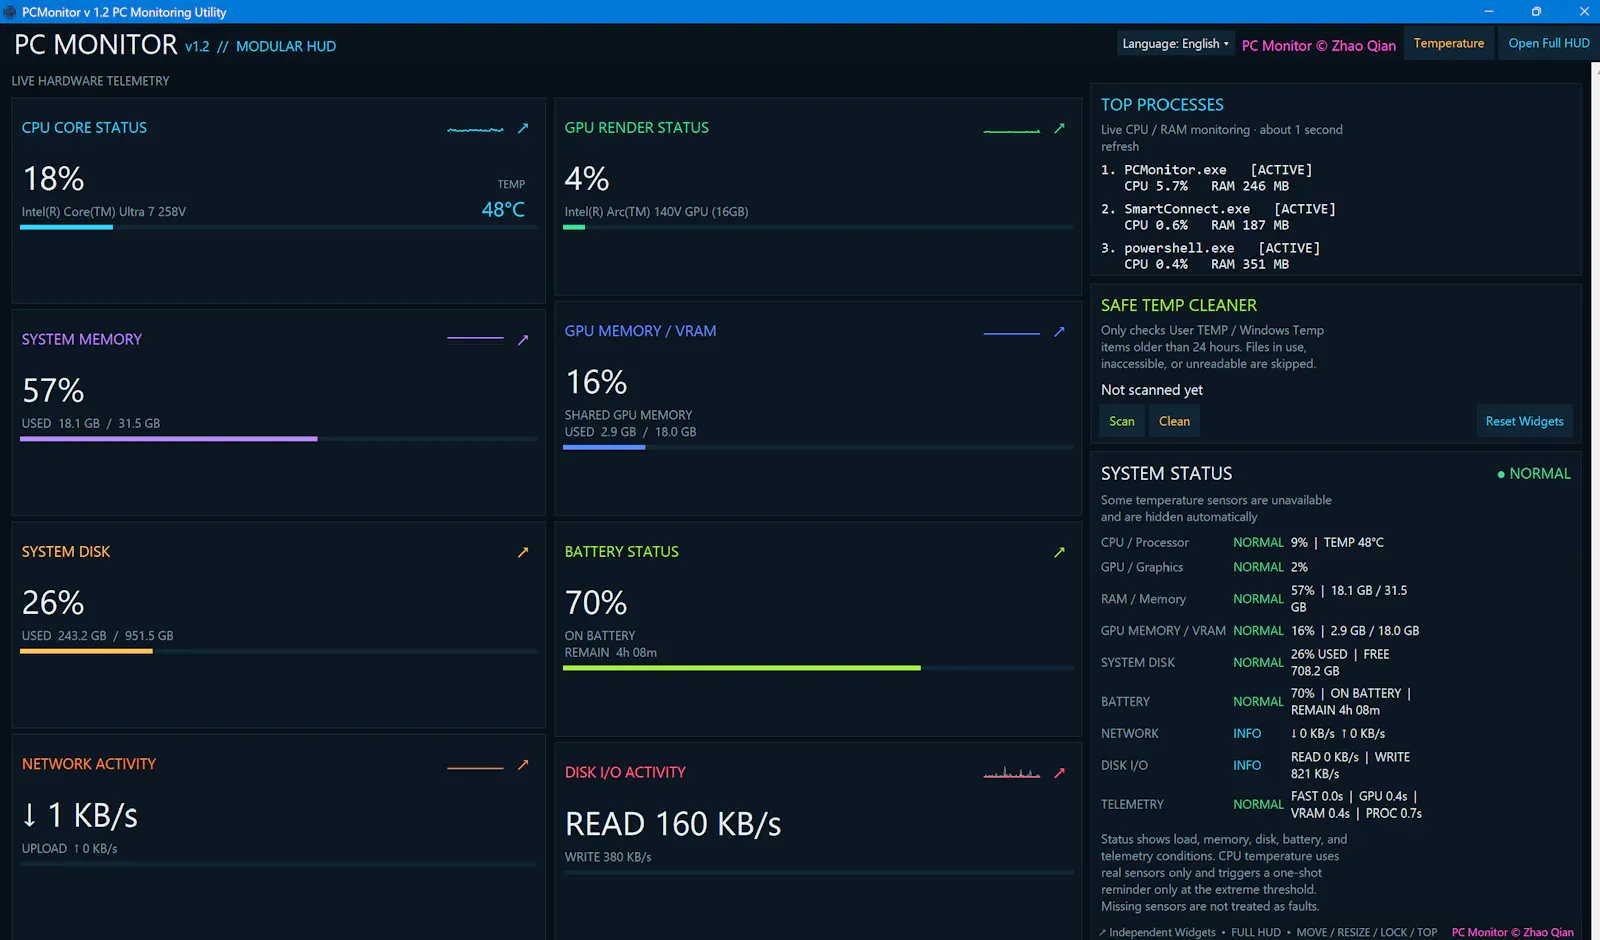Click the READ 160 KB/s value

(x=673, y=824)
